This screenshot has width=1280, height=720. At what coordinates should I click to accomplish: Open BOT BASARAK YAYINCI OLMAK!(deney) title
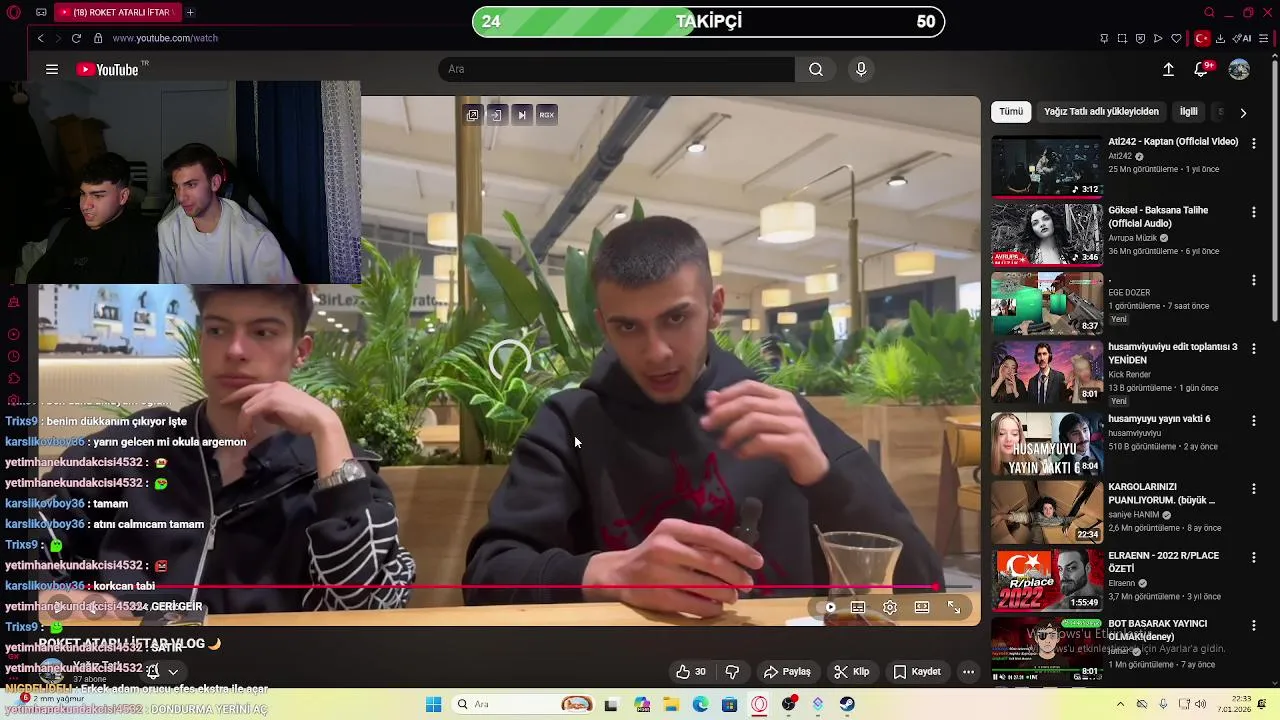coord(1158,630)
